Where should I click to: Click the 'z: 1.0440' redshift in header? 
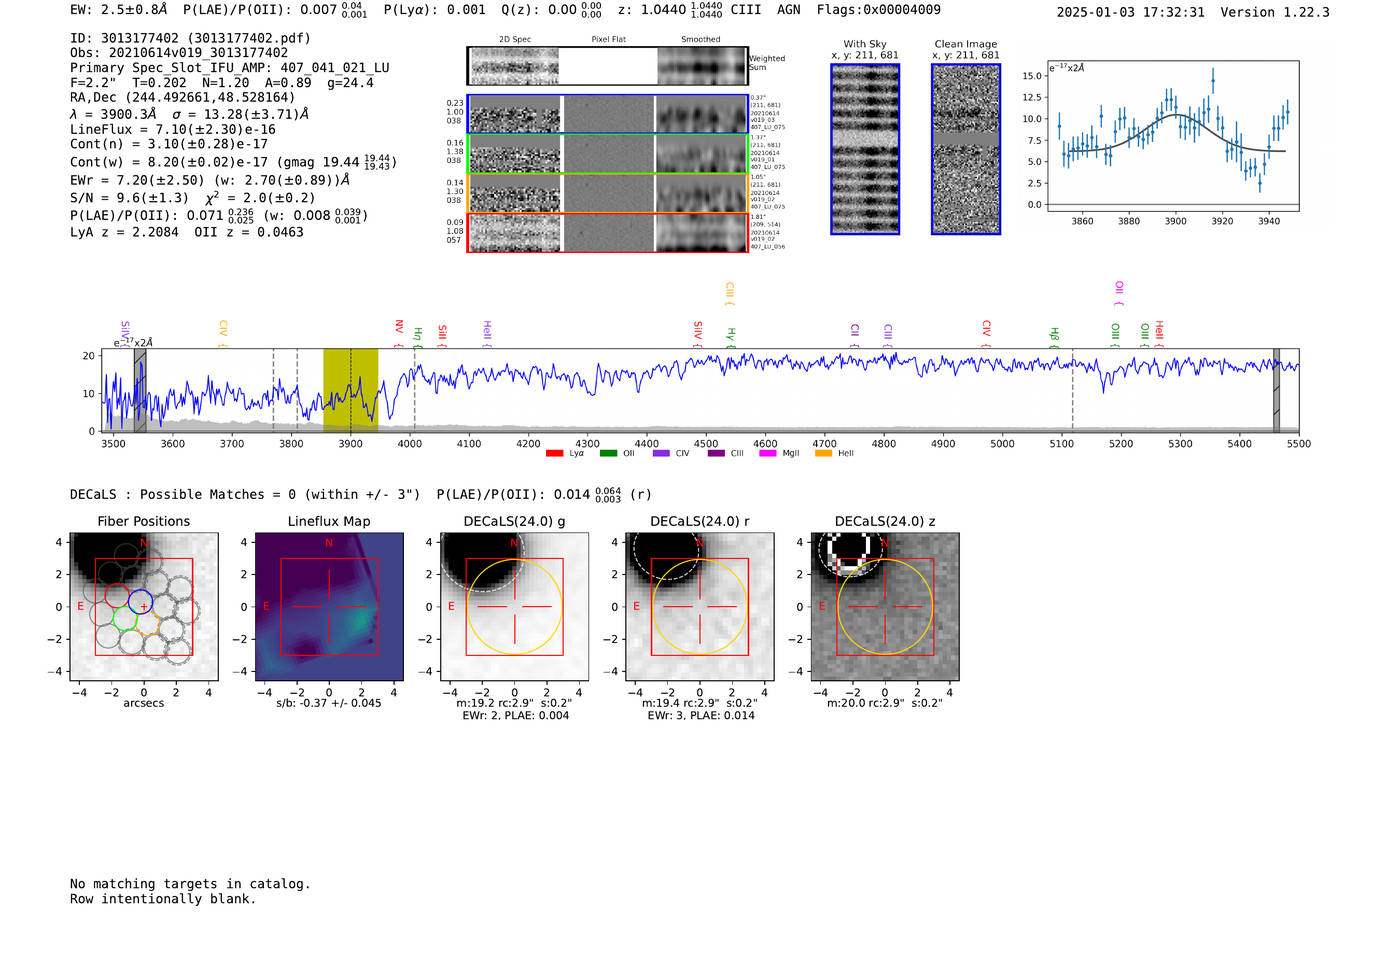click(x=652, y=10)
